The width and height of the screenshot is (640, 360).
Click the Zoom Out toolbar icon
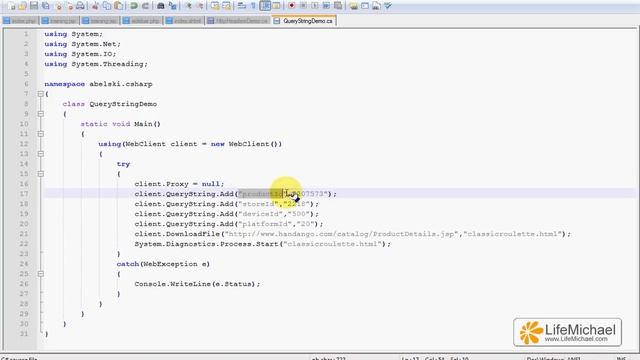pyautogui.click(x=200, y=6)
